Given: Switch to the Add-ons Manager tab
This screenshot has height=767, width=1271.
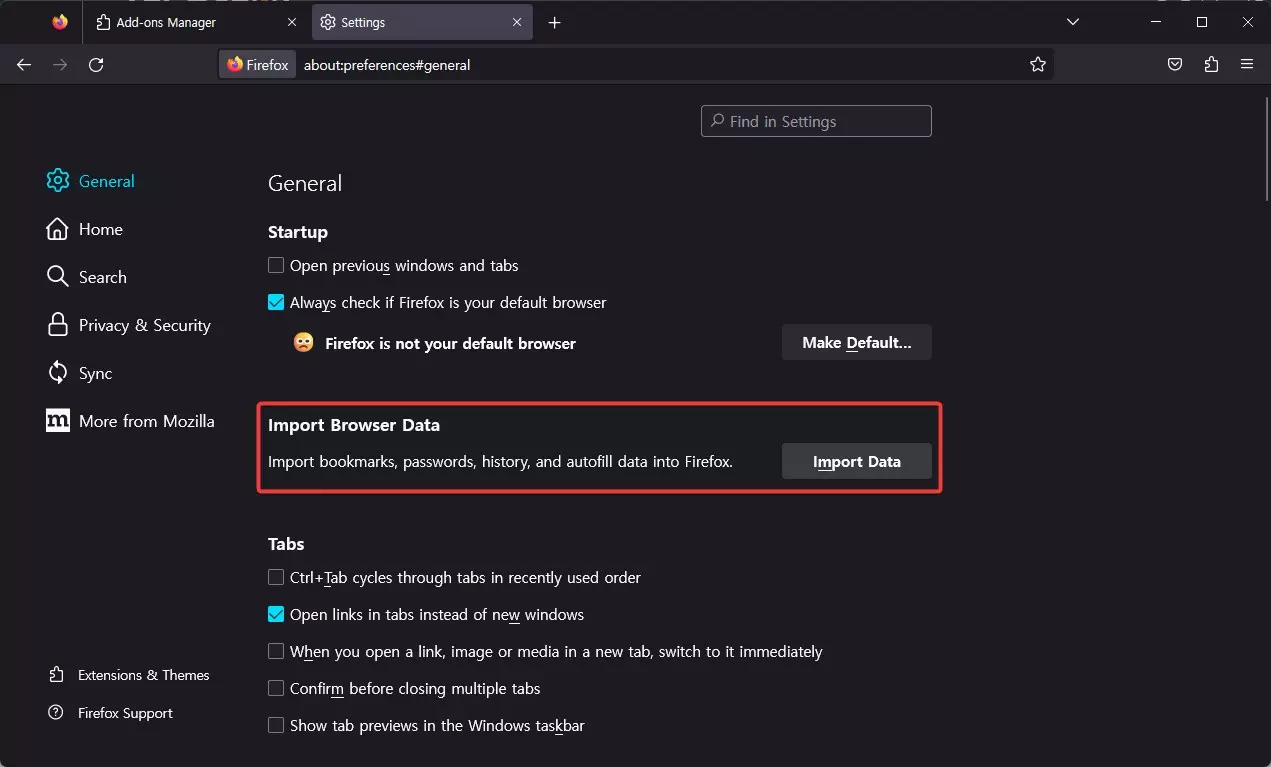Looking at the screenshot, I should 196,22.
